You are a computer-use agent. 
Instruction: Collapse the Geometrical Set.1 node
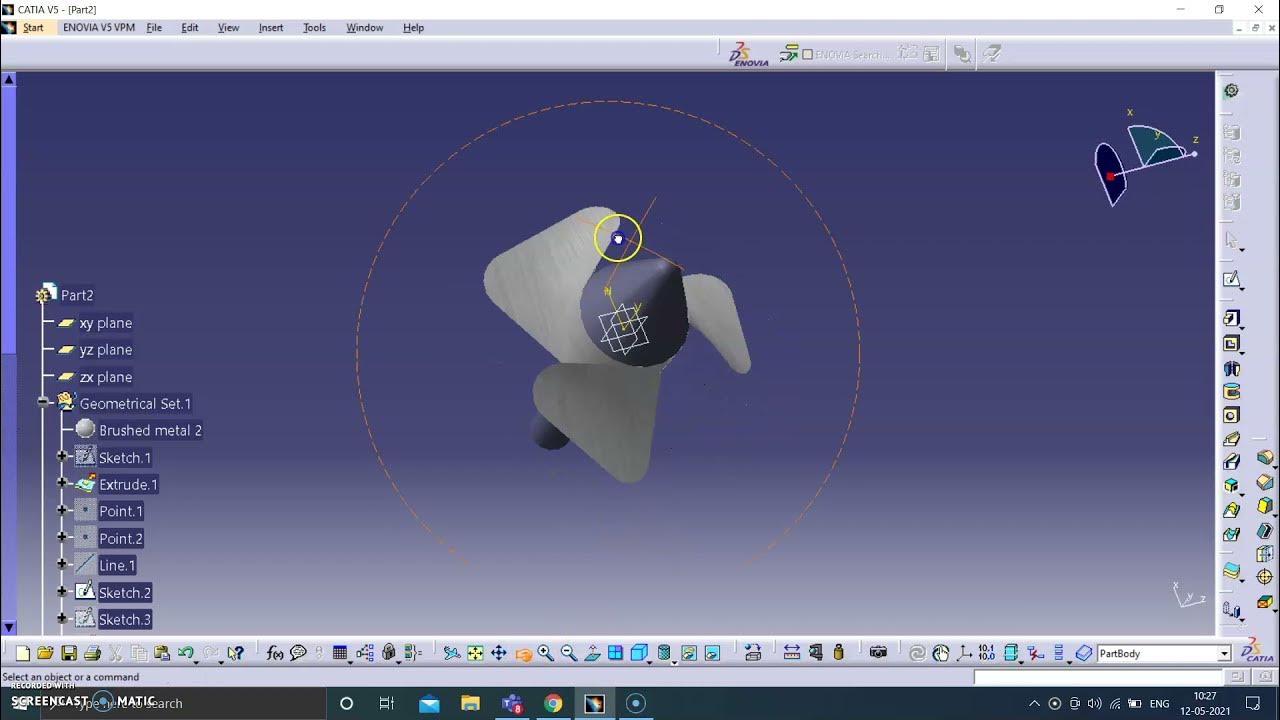(43, 402)
